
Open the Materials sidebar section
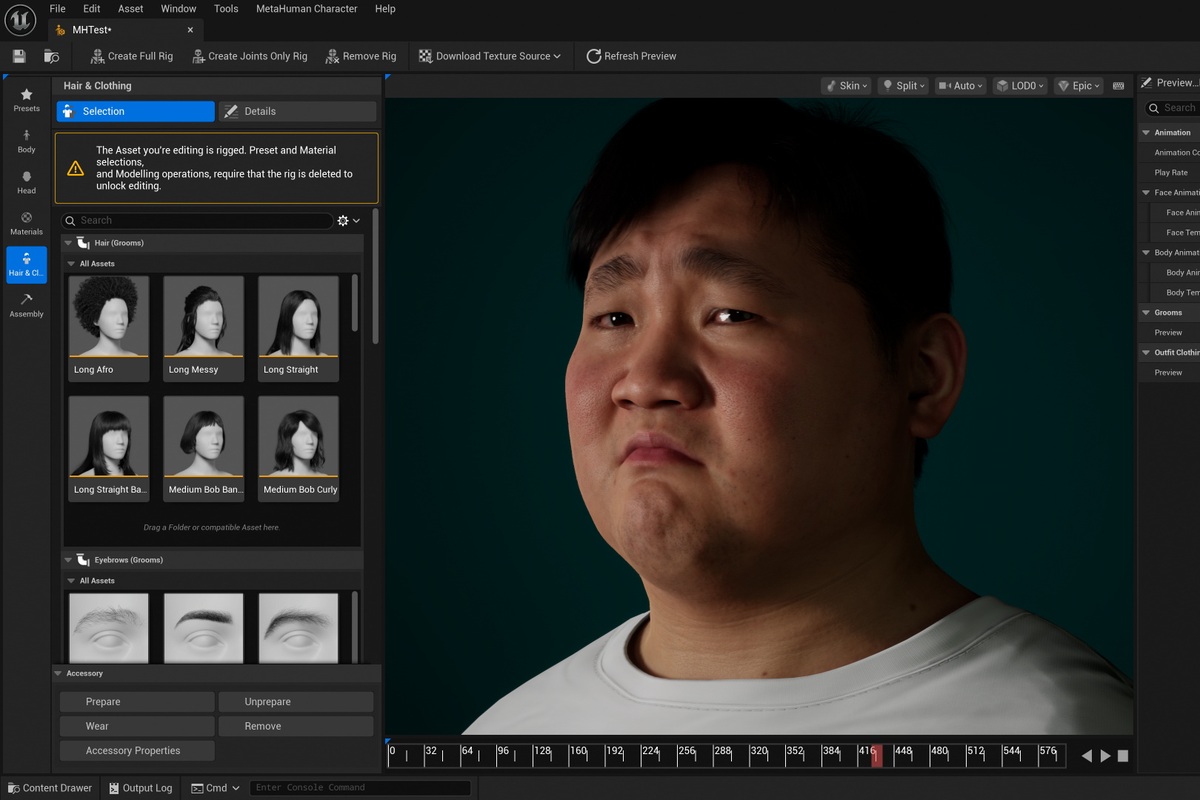(26, 223)
